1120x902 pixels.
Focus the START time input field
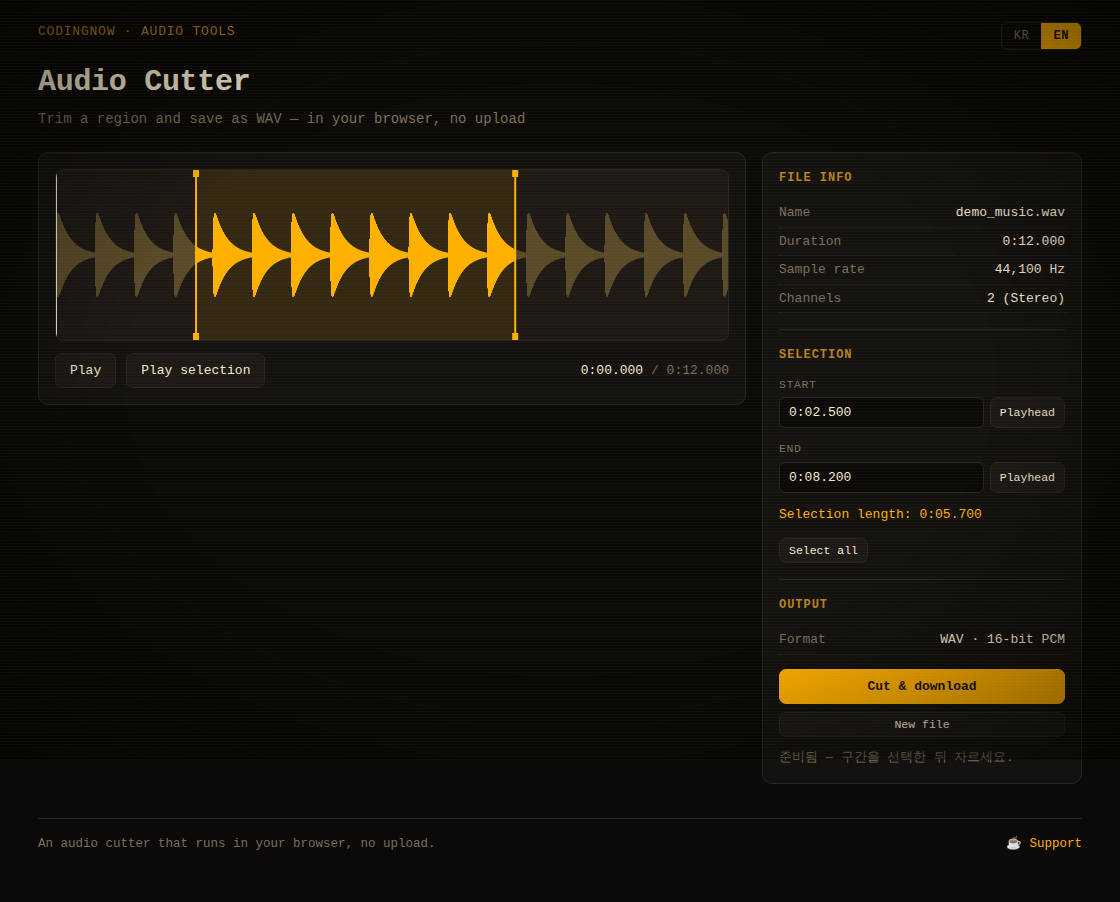pyautogui.click(x=881, y=412)
